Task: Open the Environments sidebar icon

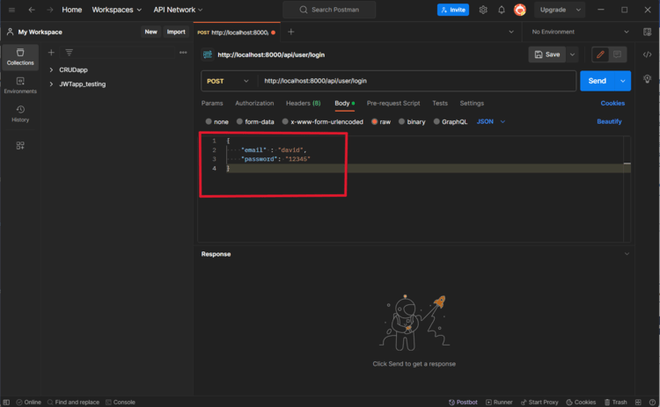Action: [x=20, y=85]
